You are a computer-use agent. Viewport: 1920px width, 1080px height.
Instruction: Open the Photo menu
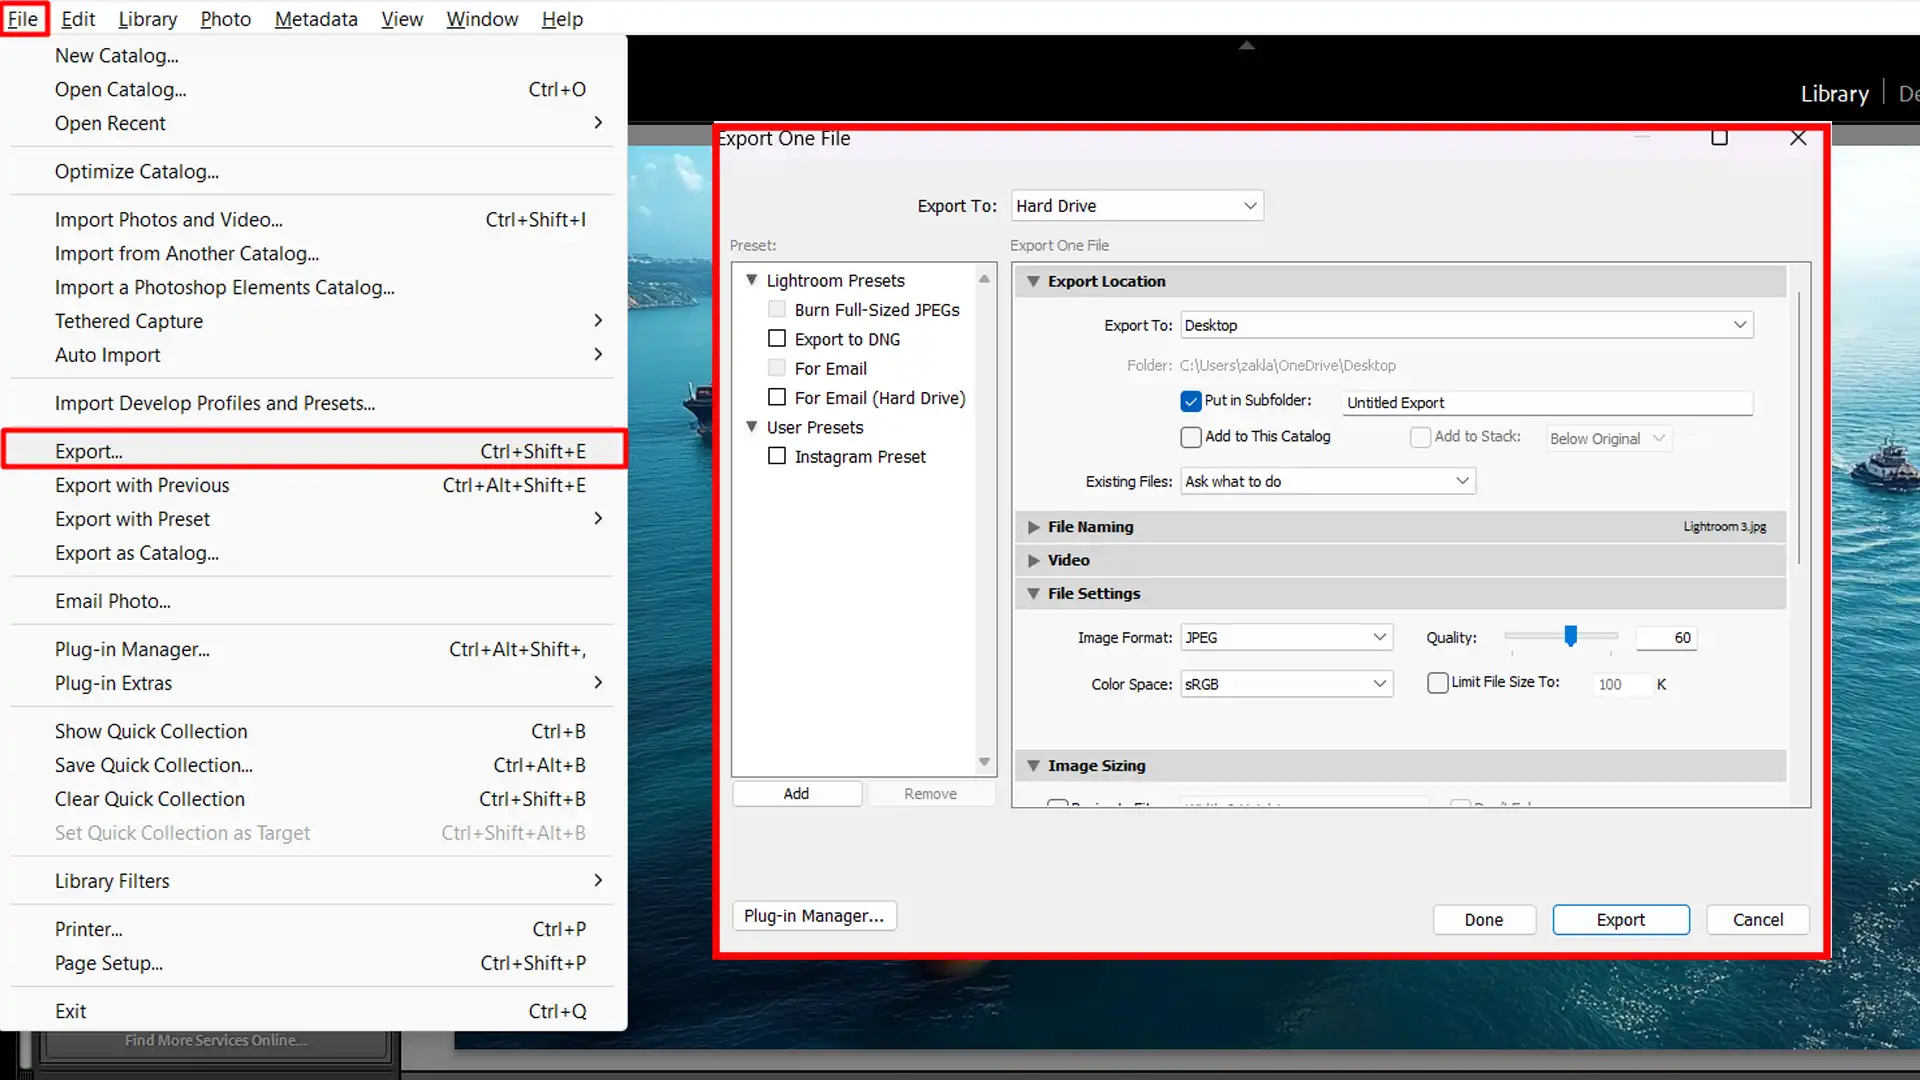tap(225, 19)
